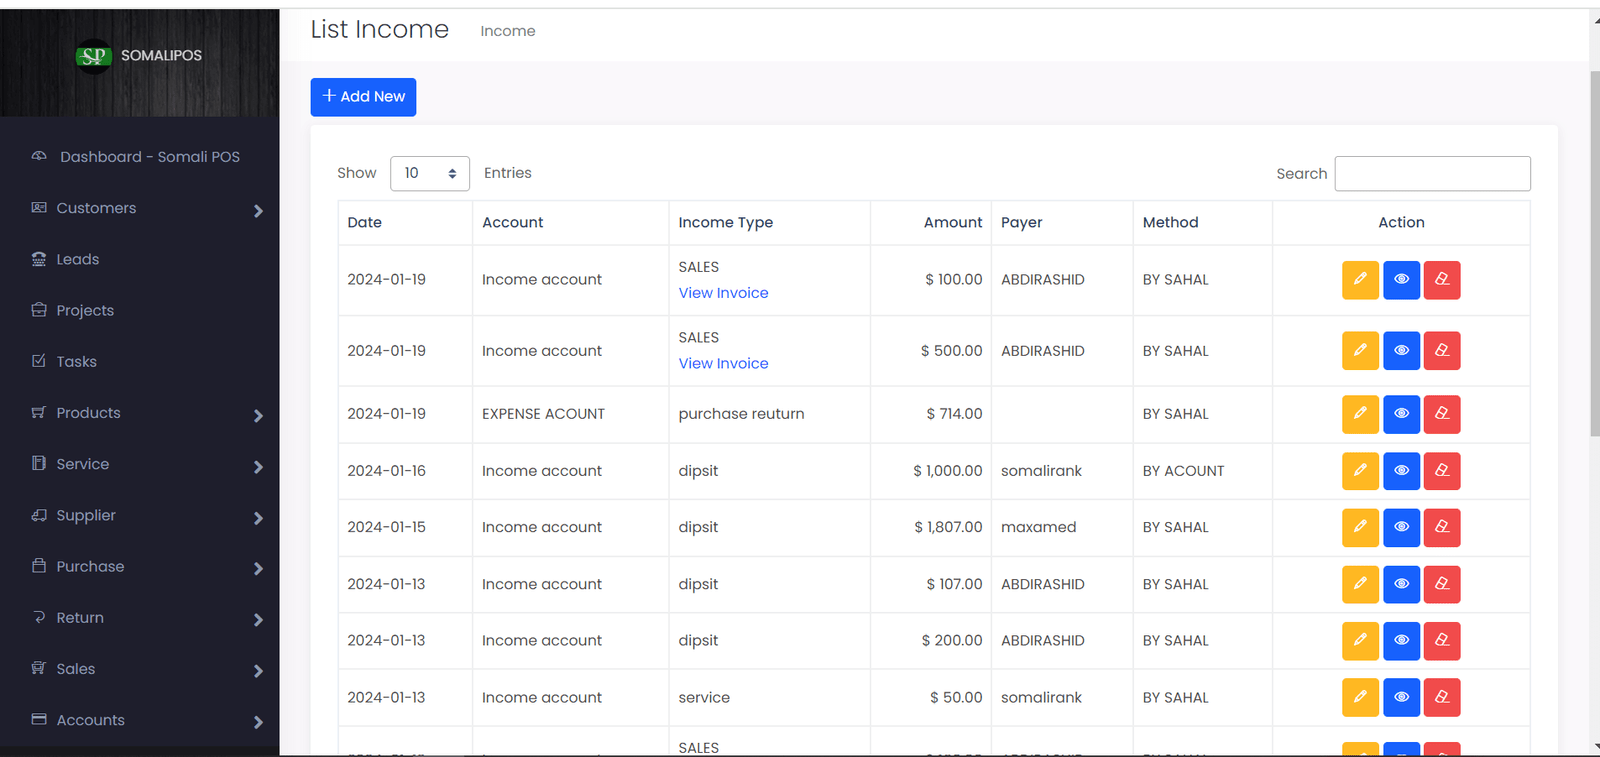
Task: Delete the purchase reuturn row
Action: 1442,414
